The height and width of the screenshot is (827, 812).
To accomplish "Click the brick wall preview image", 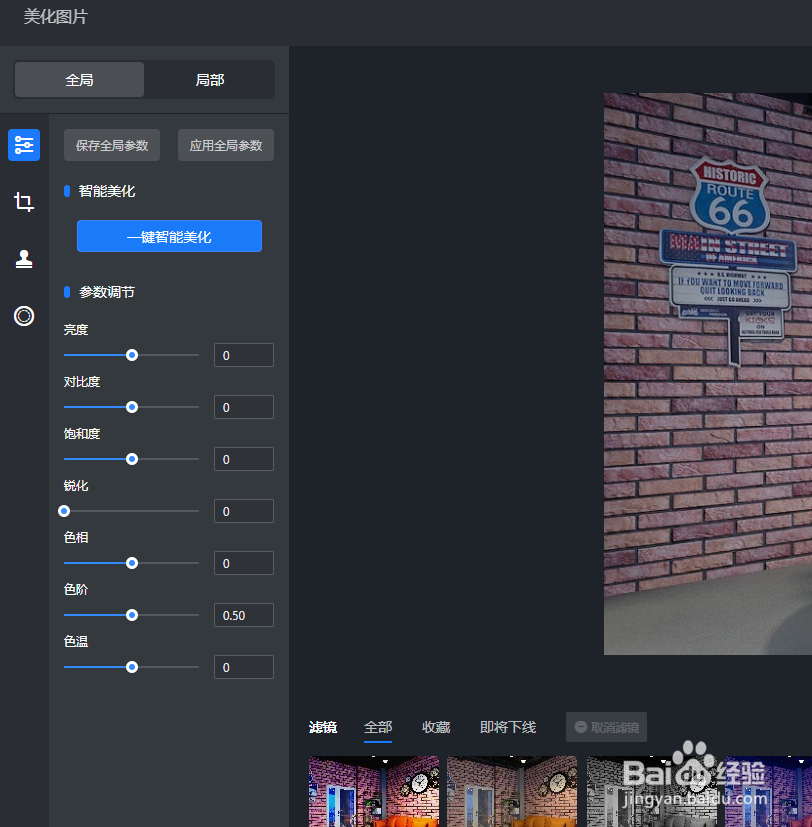I will [x=708, y=374].
